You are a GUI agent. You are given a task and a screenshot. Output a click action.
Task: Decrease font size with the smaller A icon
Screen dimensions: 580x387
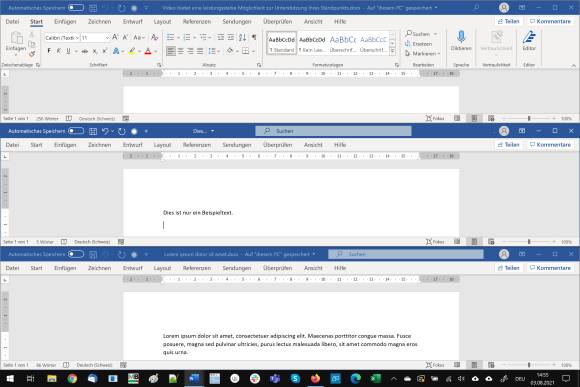(x=125, y=37)
